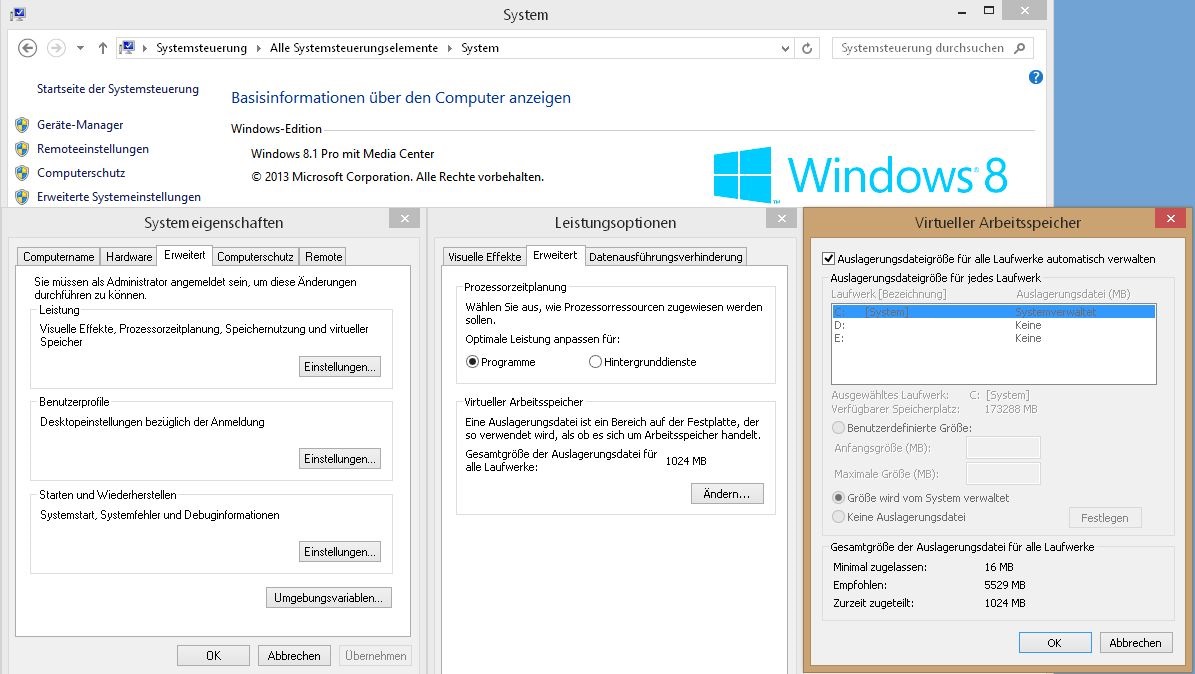Select drive D: row in list
This screenshot has height=674, width=1195.
pos(994,325)
